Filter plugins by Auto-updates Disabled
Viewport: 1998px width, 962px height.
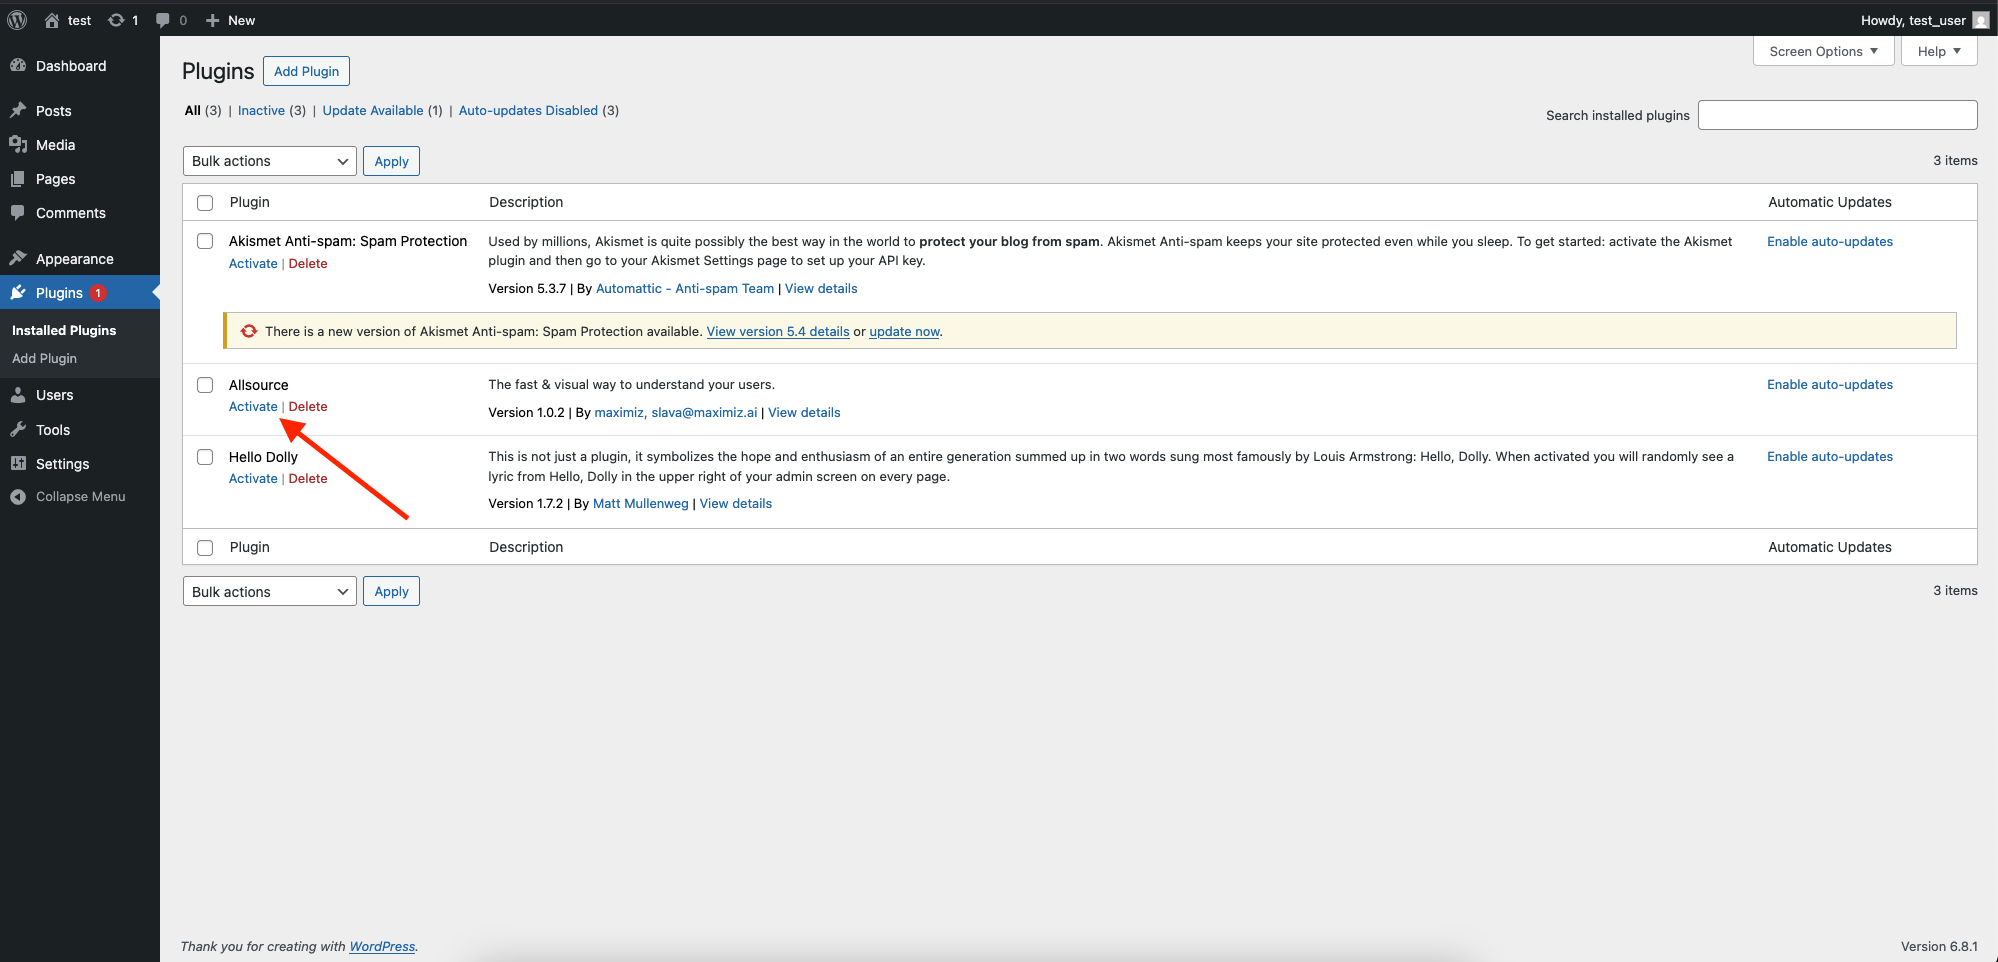coord(528,110)
